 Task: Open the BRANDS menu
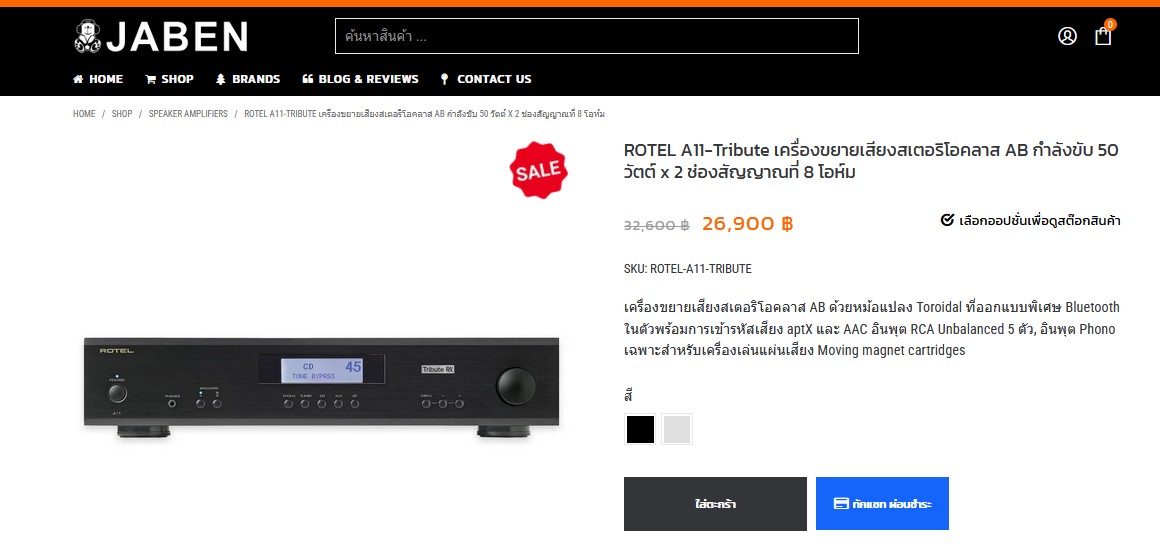[x=256, y=79]
